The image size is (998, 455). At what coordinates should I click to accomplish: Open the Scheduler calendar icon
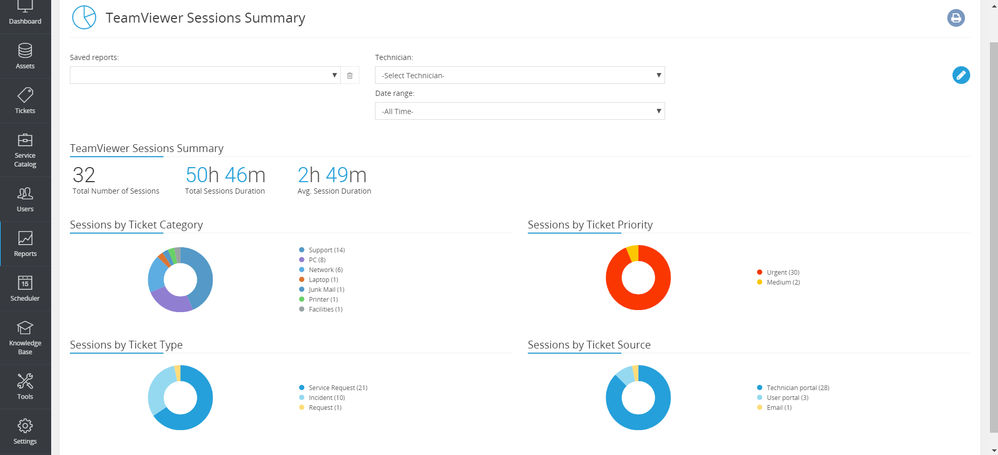[25, 283]
